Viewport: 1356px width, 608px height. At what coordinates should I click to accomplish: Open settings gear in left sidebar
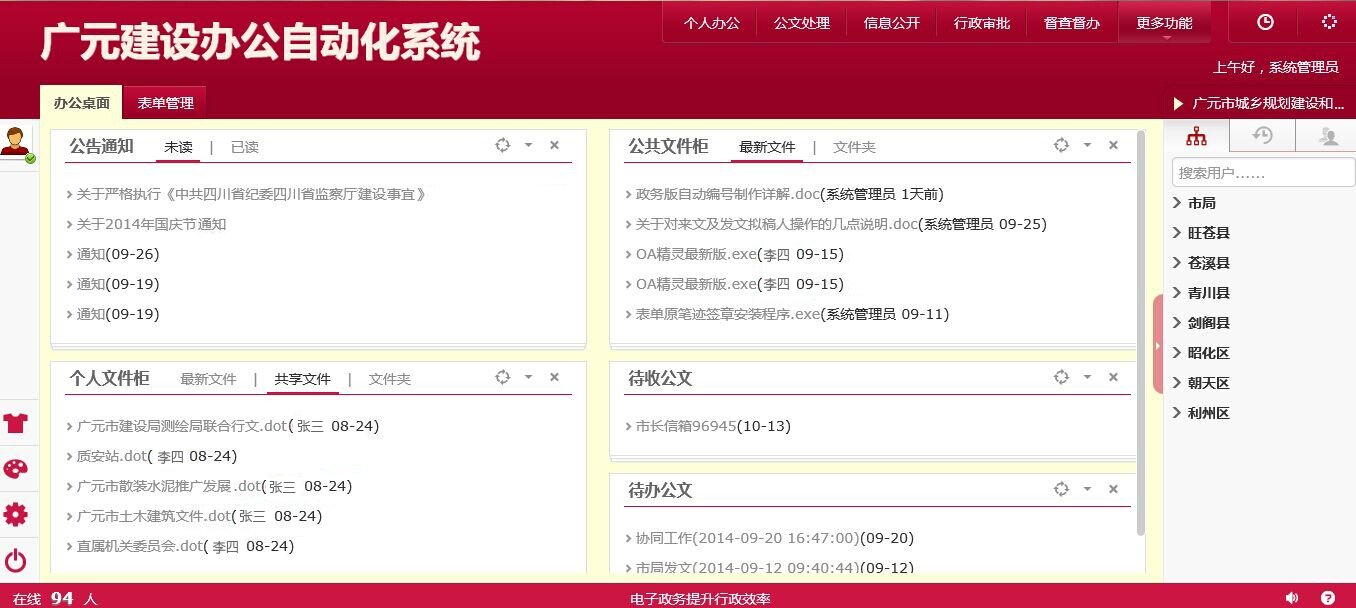coord(16,515)
